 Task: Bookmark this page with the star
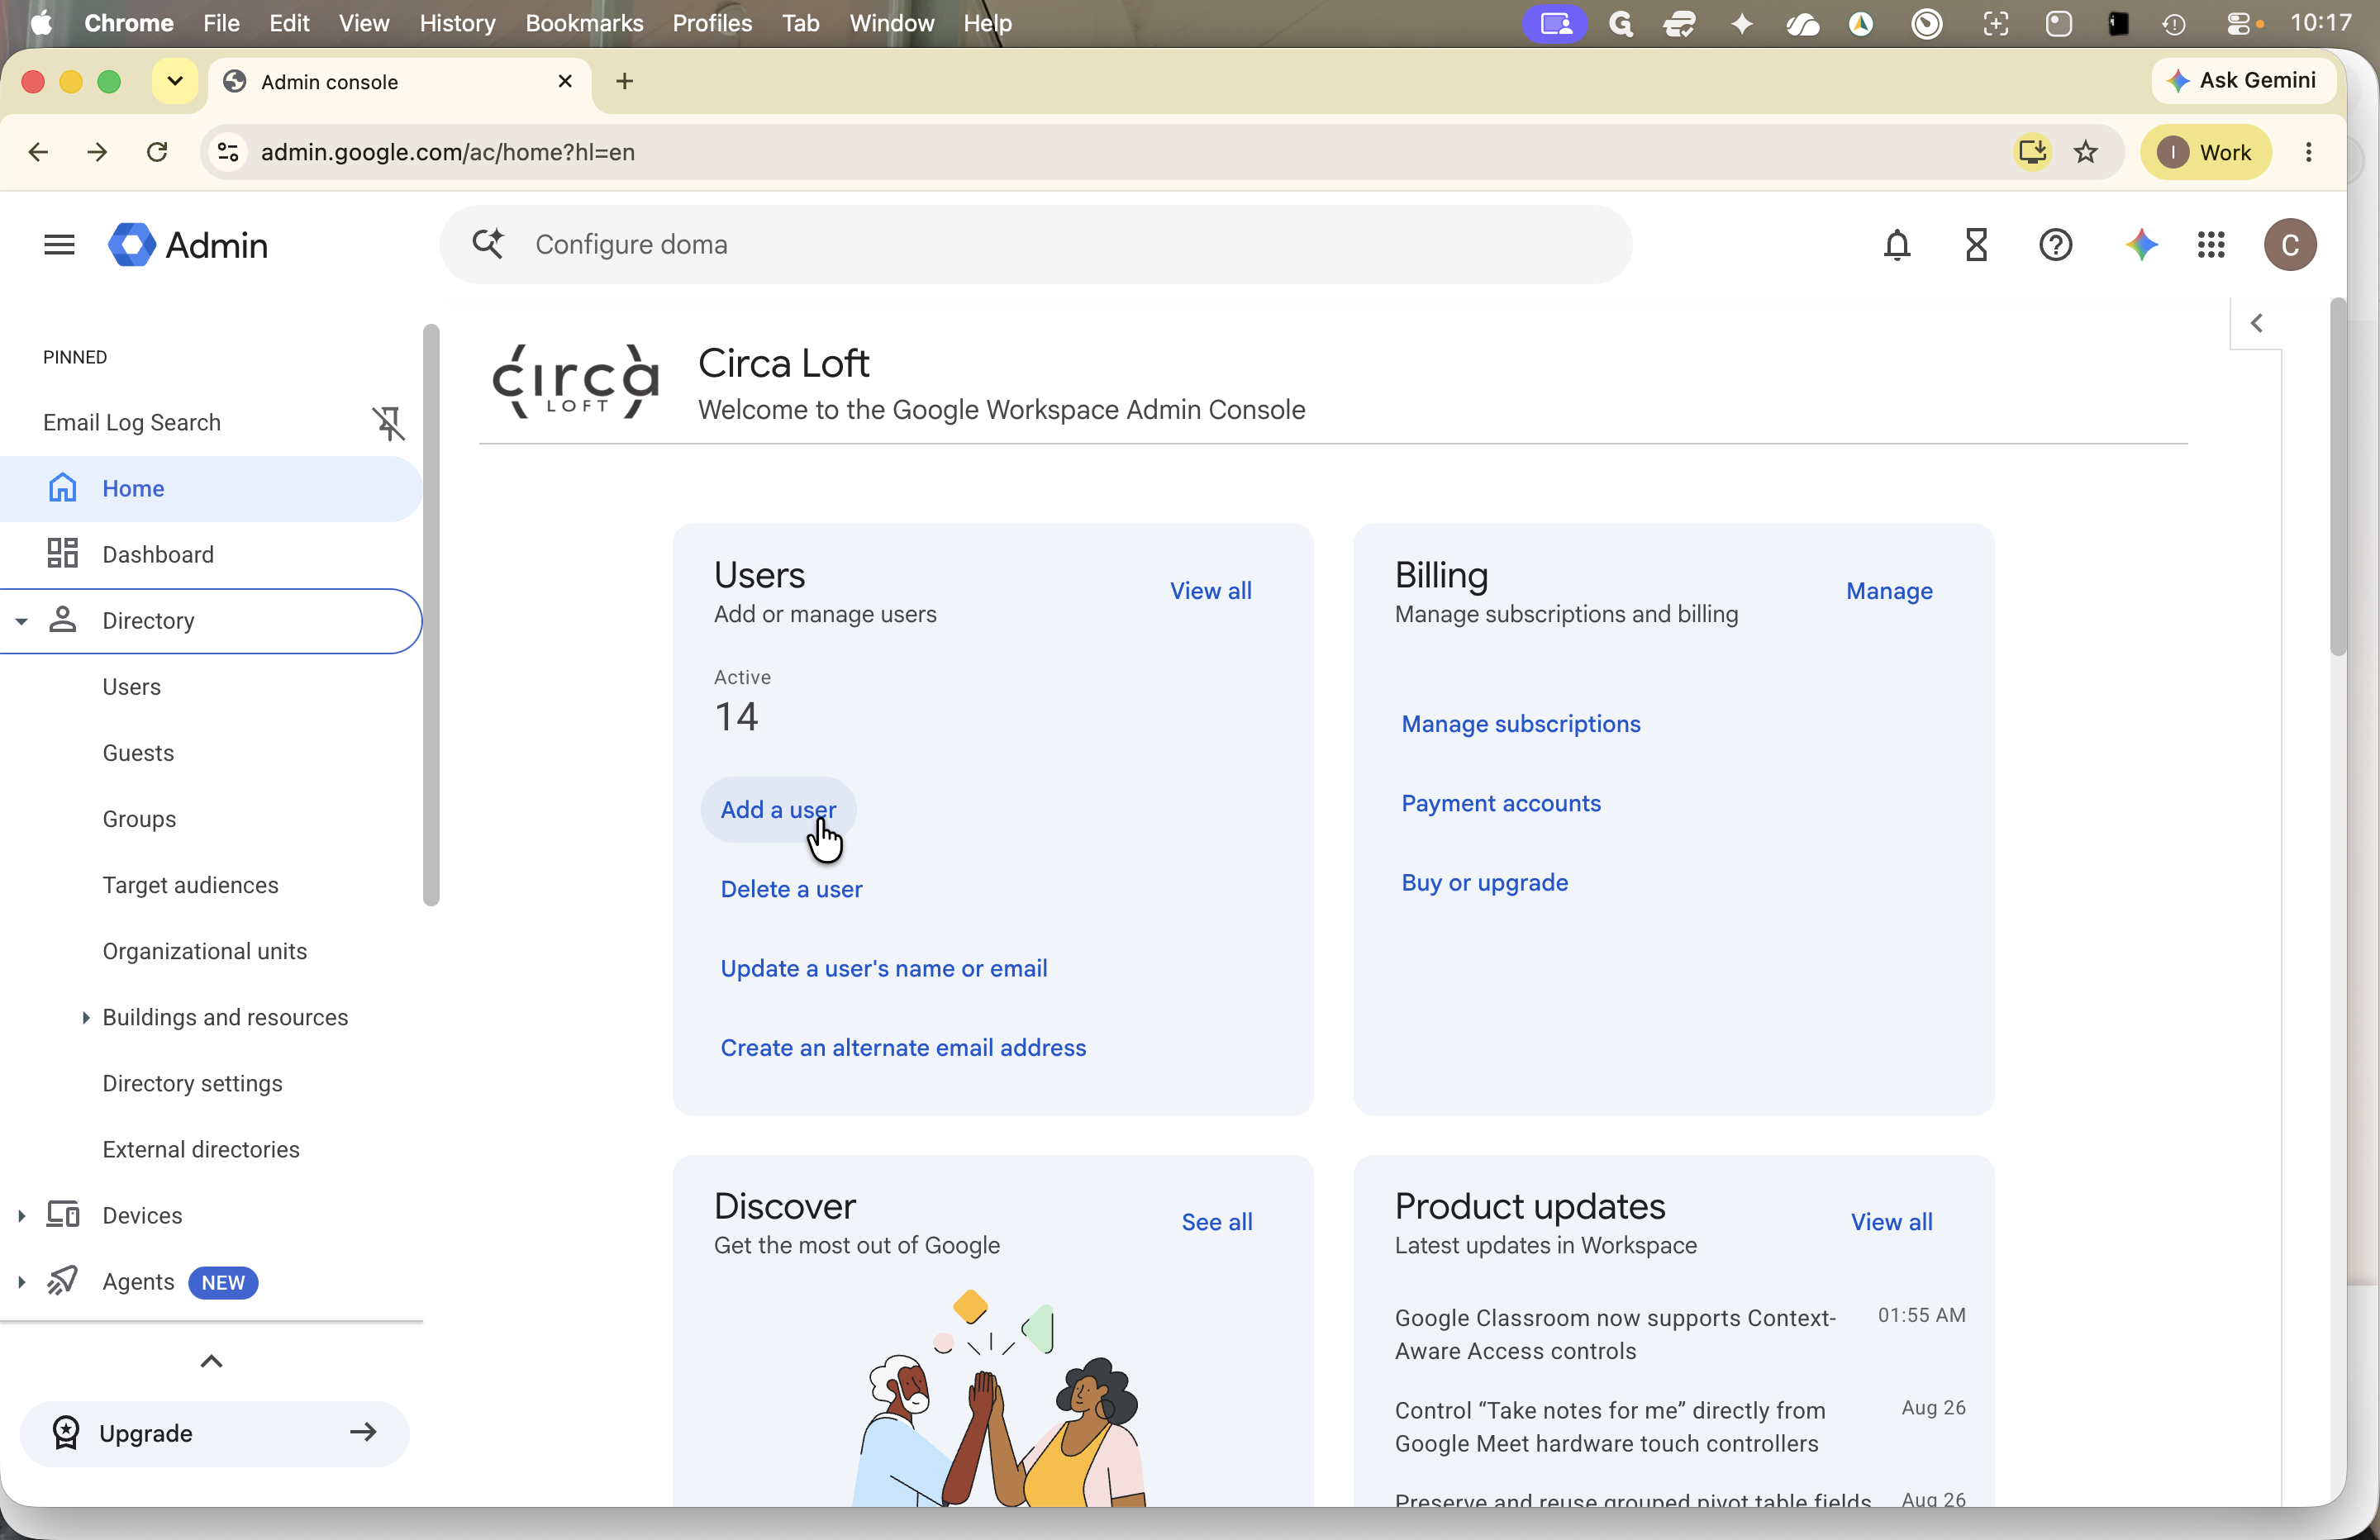(2086, 152)
